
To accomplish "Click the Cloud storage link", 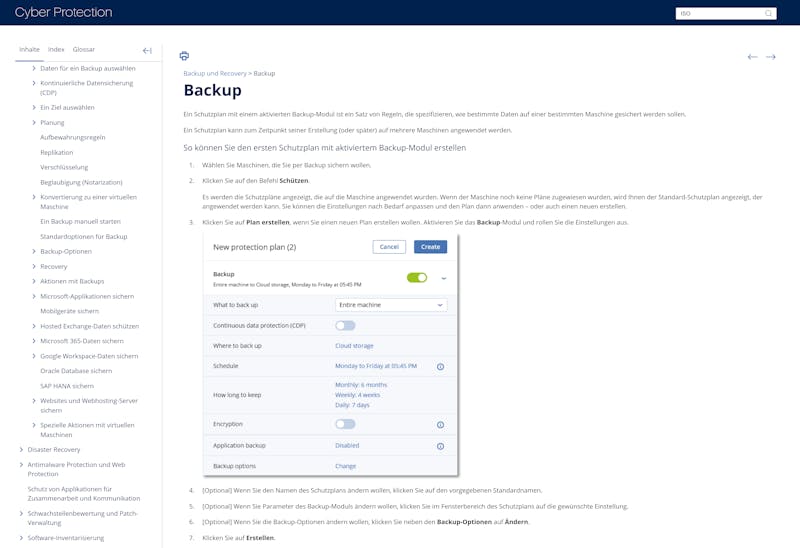I will 354,346.
